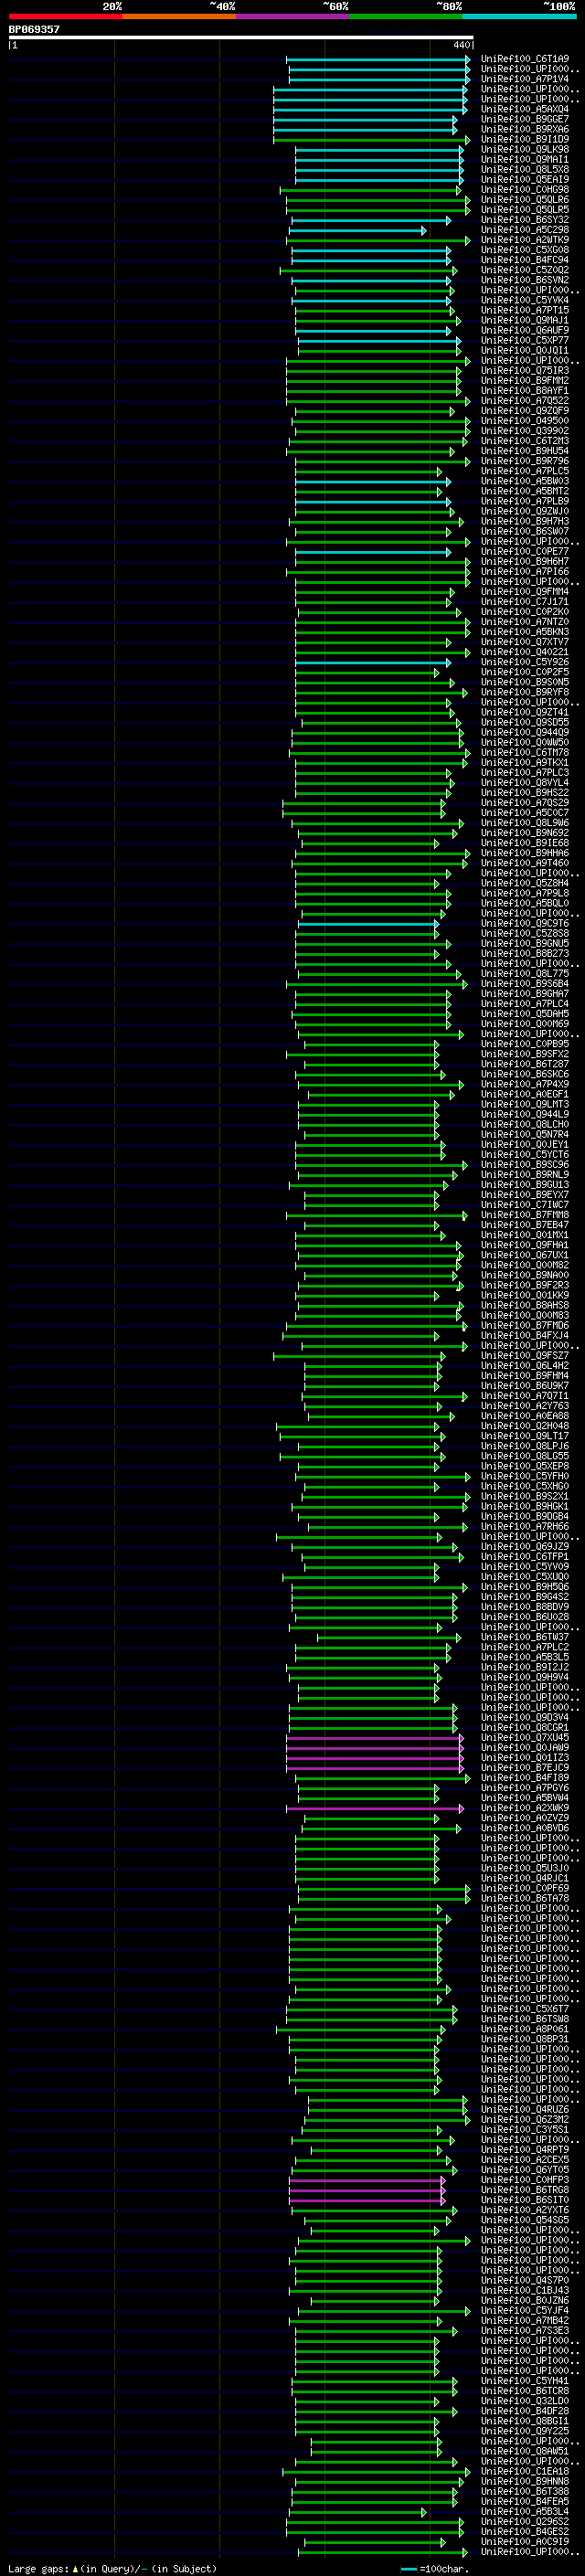Click the cyan alignment bar for UniRef100_C6T1A9
The width and height of the screenshot is (585, 2576).
(x=379, y=59)
